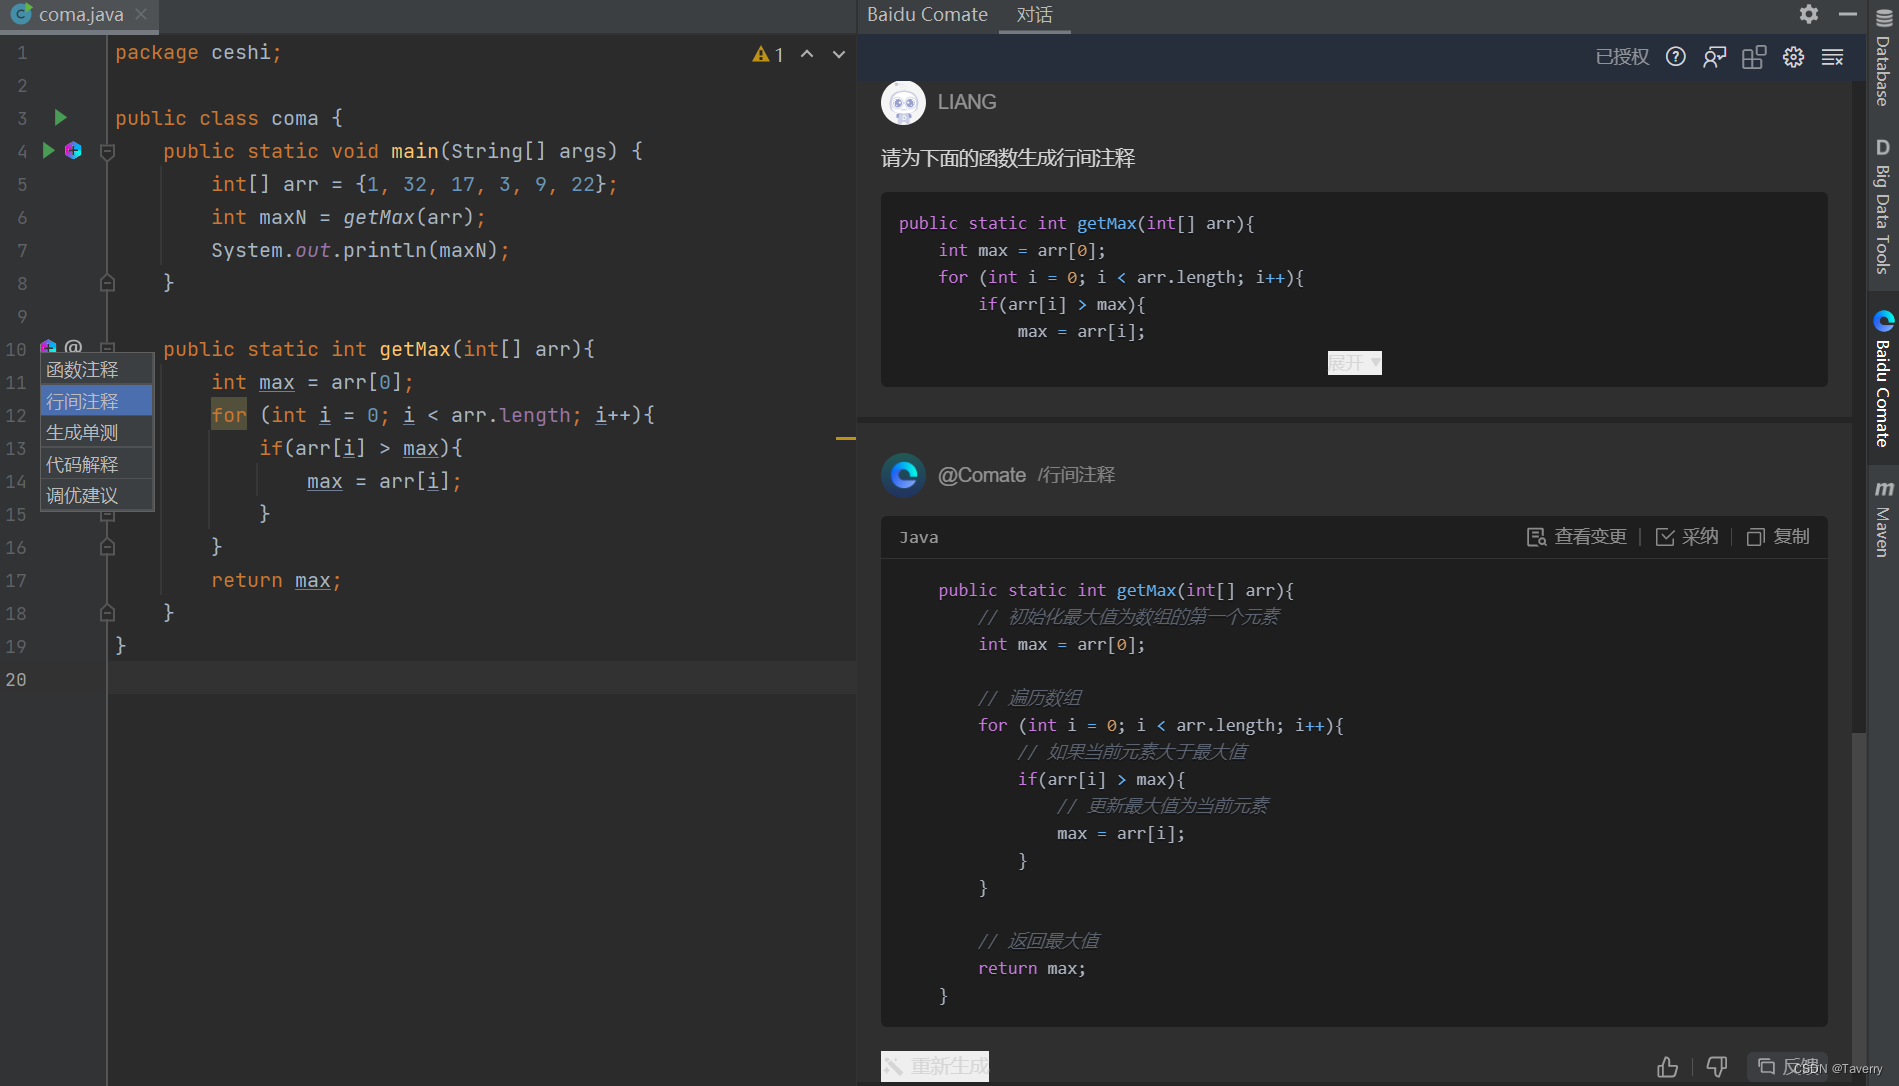Click 查看变更 to view changes

coord(1577,537)
